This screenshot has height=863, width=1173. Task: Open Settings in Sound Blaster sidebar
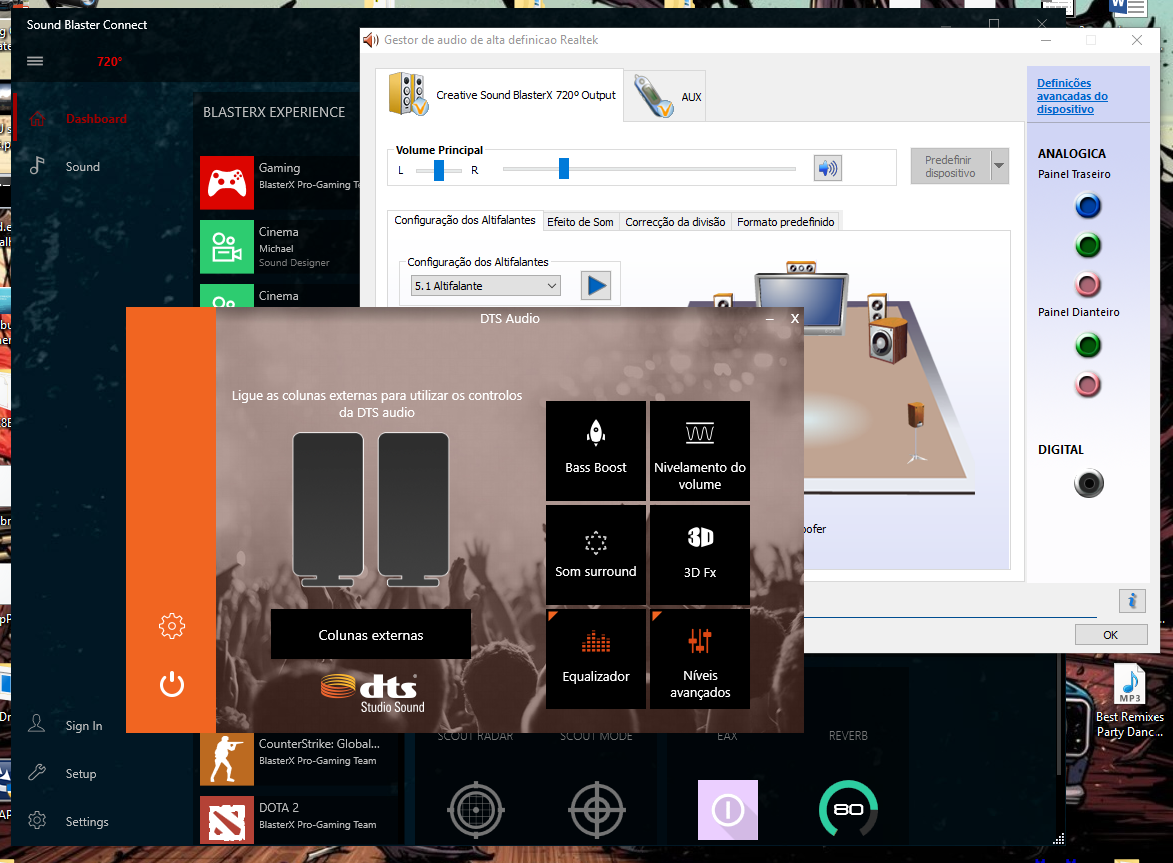[87, 821]
